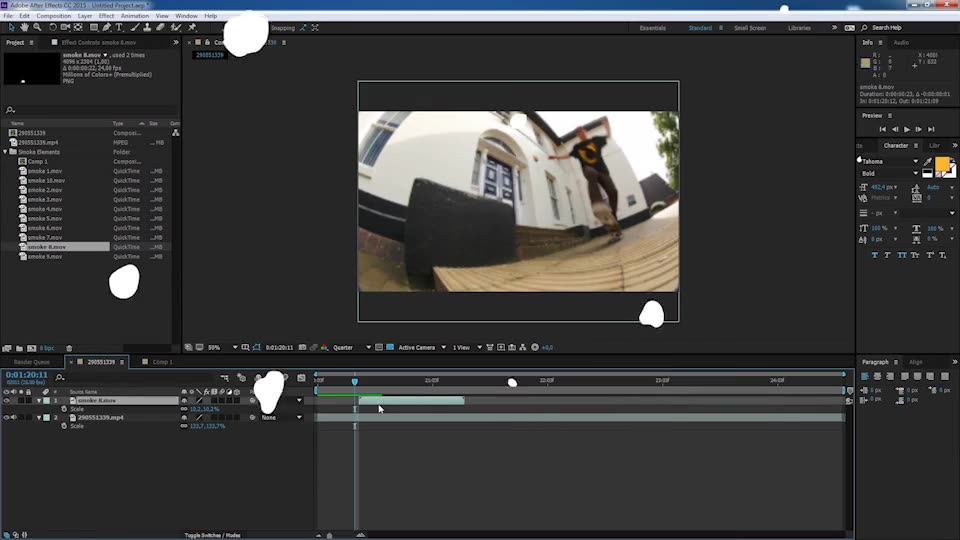Toggle visibility eye of 290551339.mp4 layer
The height and width of the screenshot is (540, 960).
6,418
